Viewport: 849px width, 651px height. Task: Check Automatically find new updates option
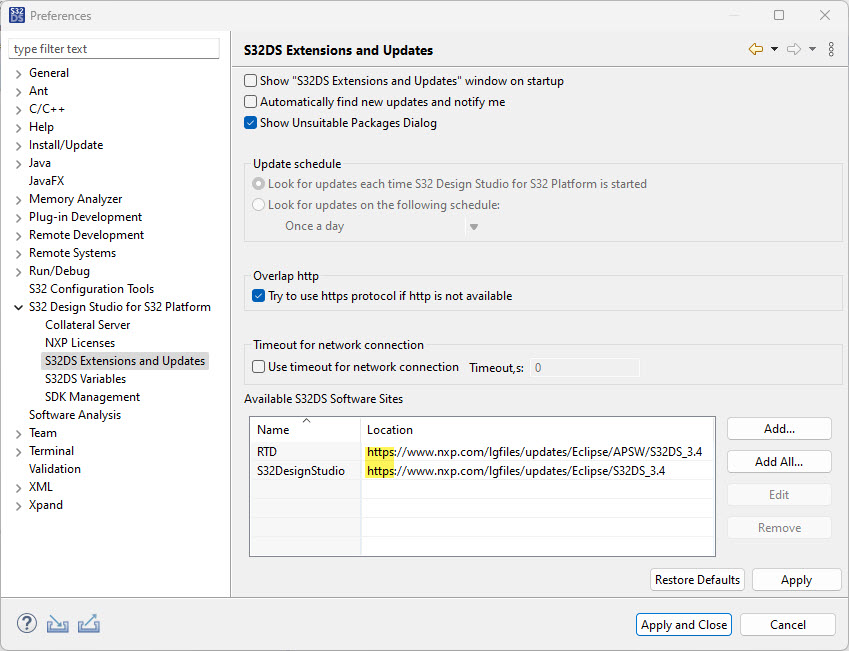(x=251, y=102)
